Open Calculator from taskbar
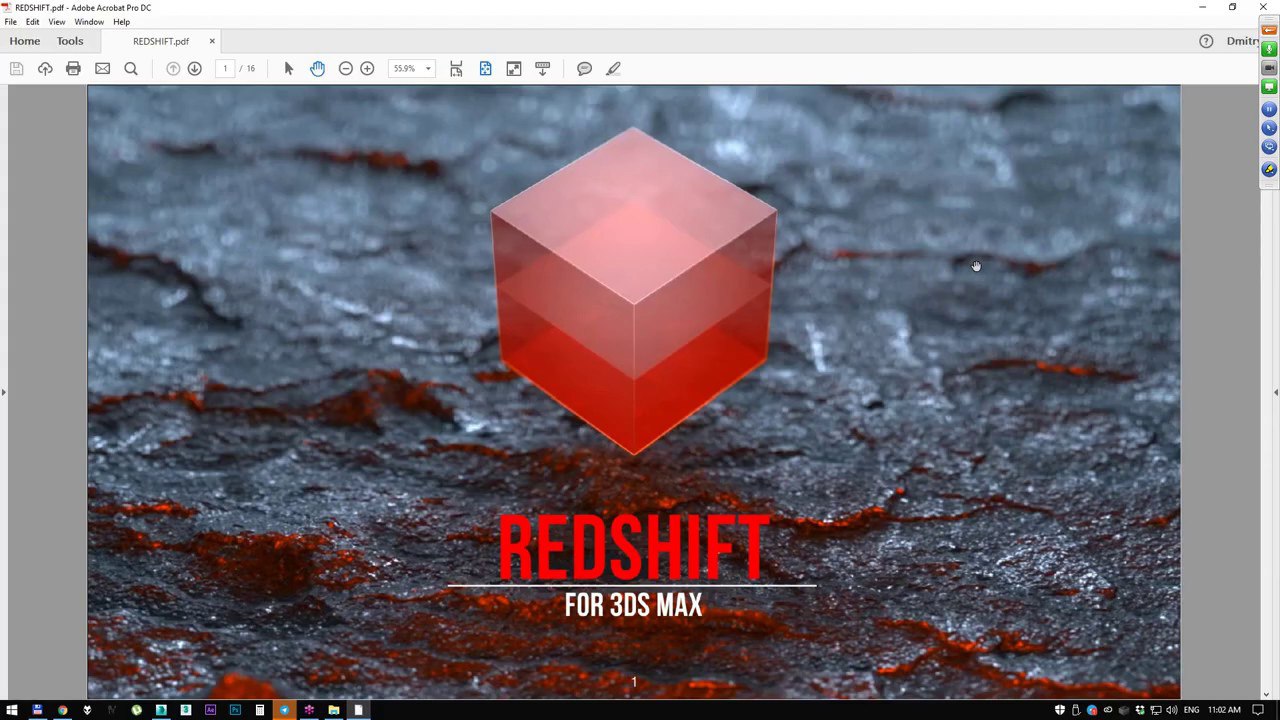The width and height of the screenshot is (1280, 720). click(259, 710)
